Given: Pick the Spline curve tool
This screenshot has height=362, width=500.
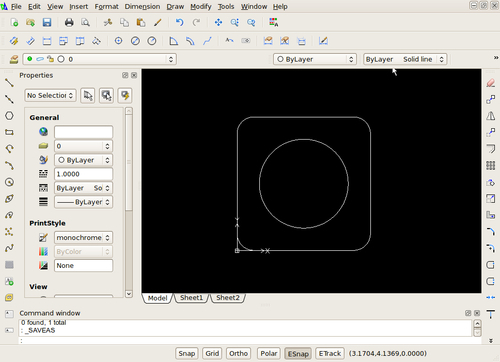Looking at the screenshot, I should (9, 248).
